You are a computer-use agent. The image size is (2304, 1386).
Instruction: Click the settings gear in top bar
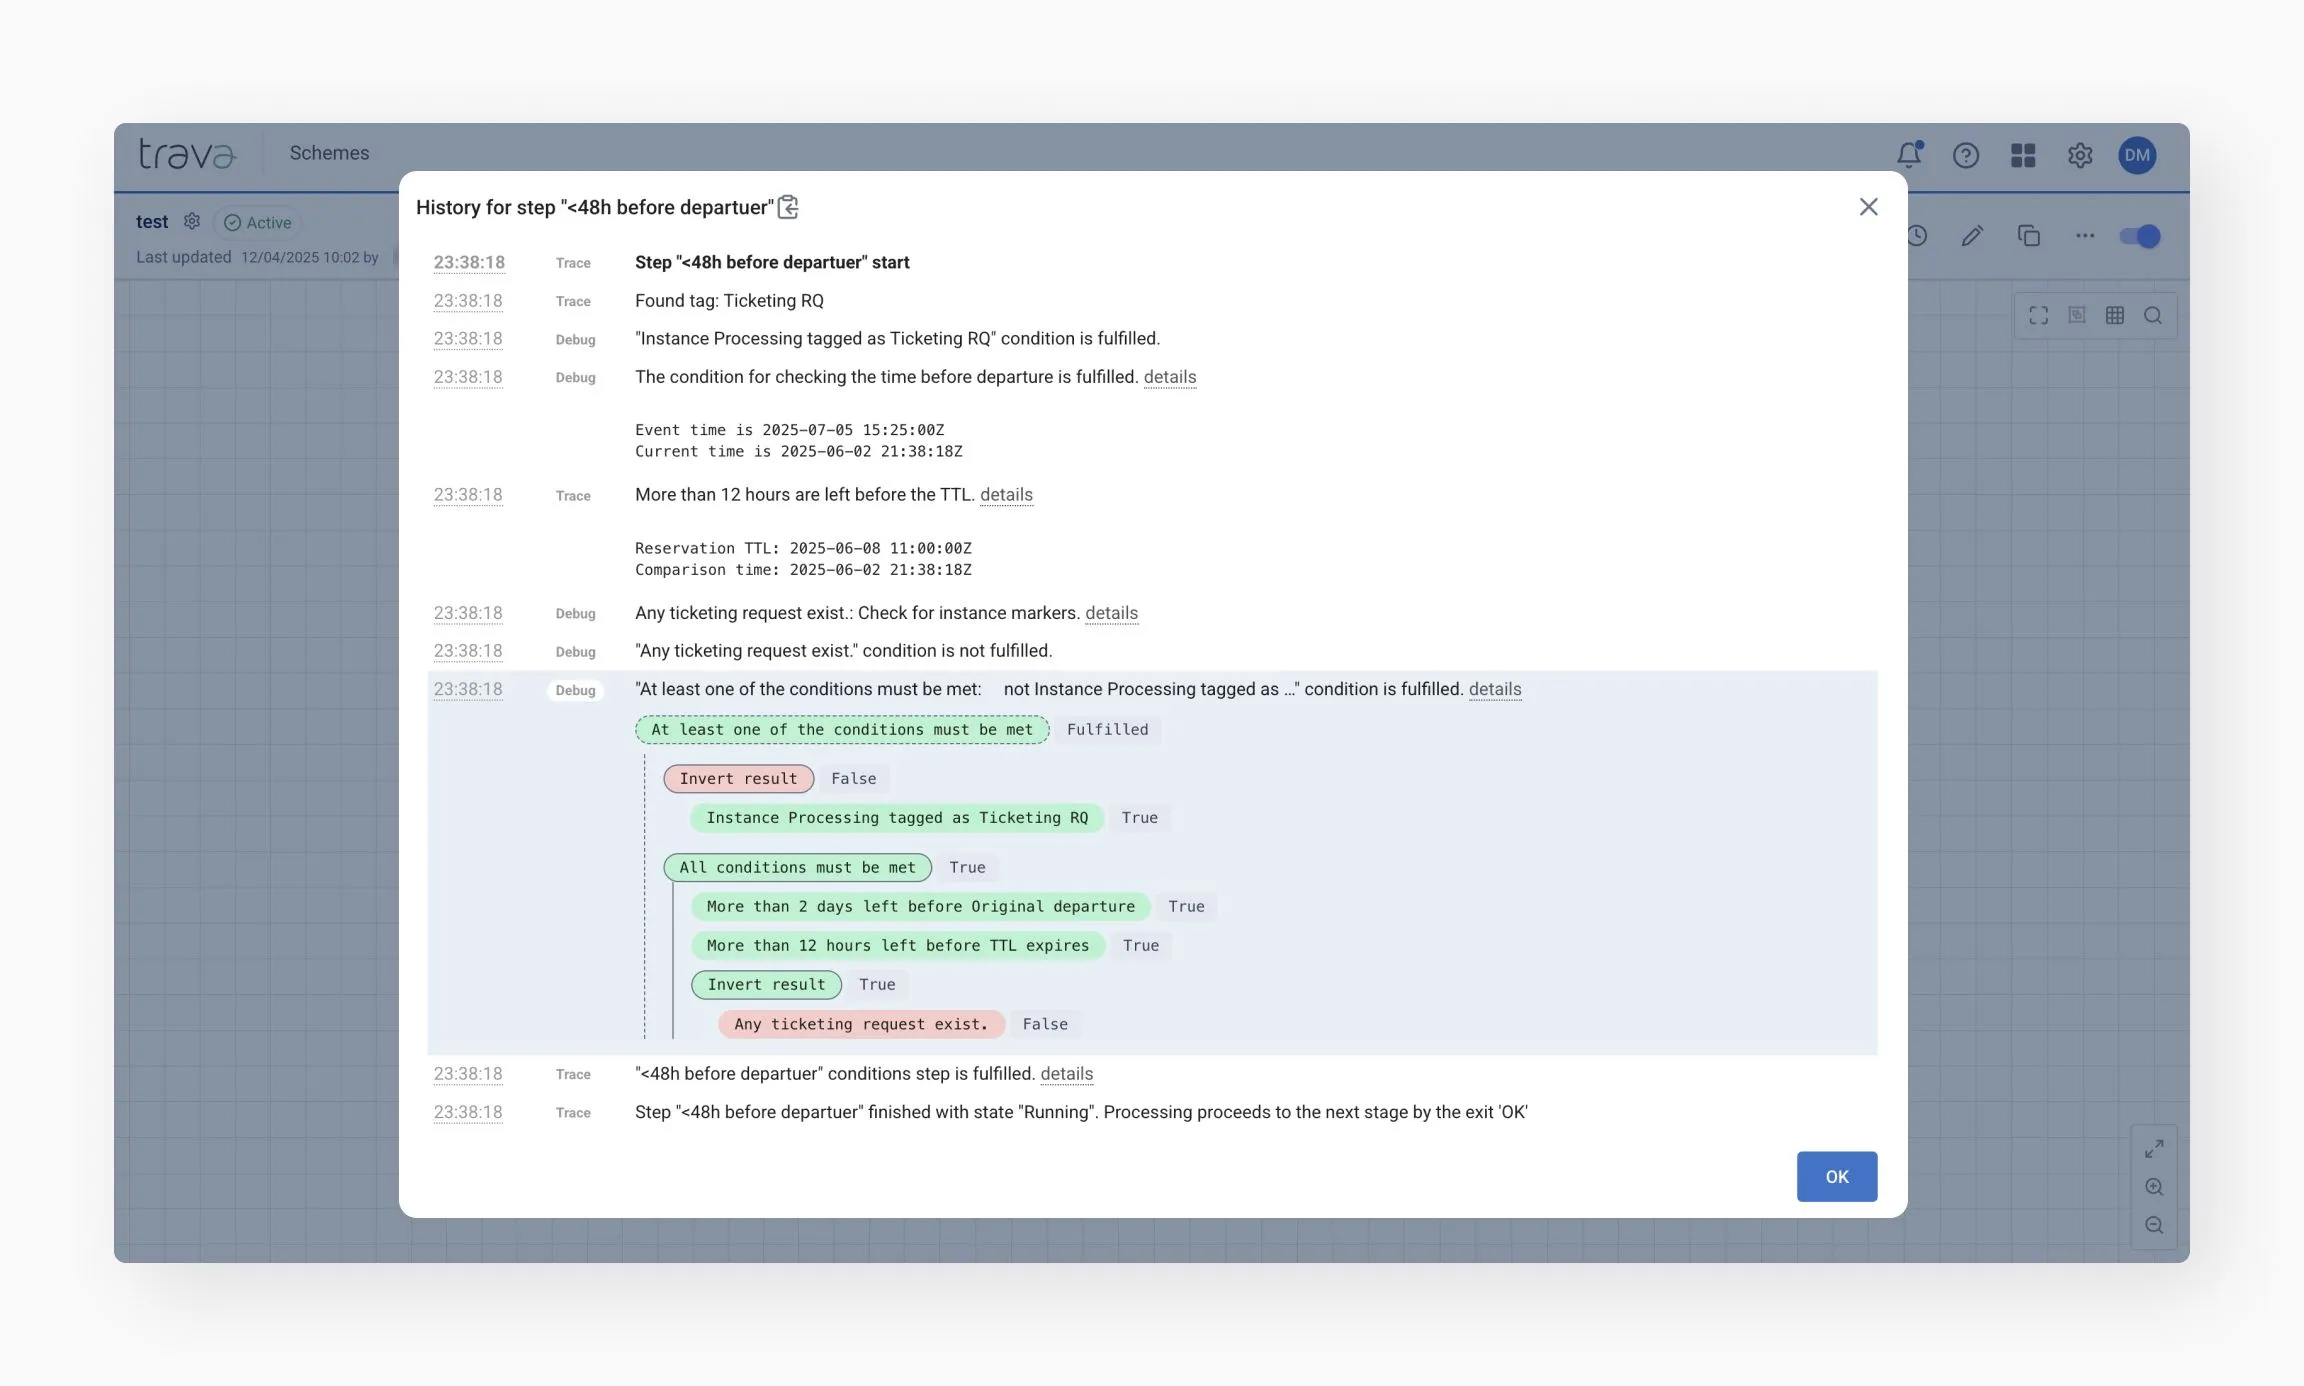coord(2080,155)
